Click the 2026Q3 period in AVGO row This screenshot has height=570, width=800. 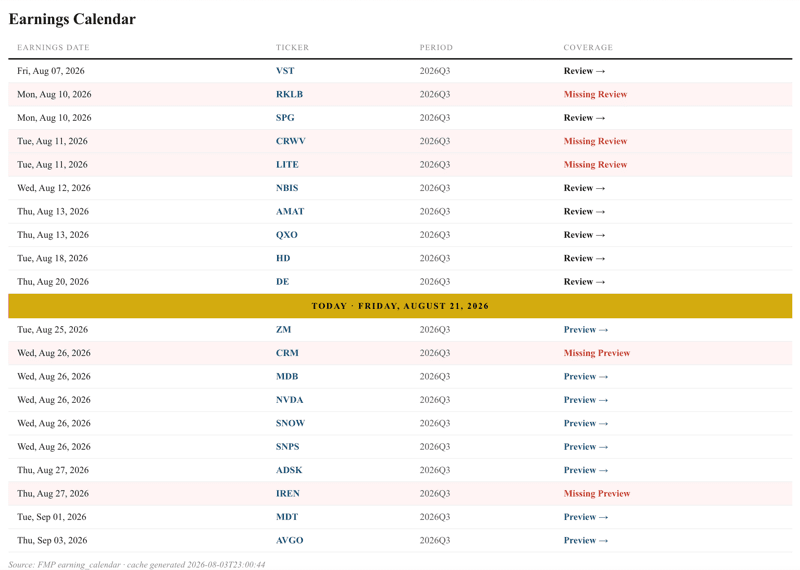point(435,541)
